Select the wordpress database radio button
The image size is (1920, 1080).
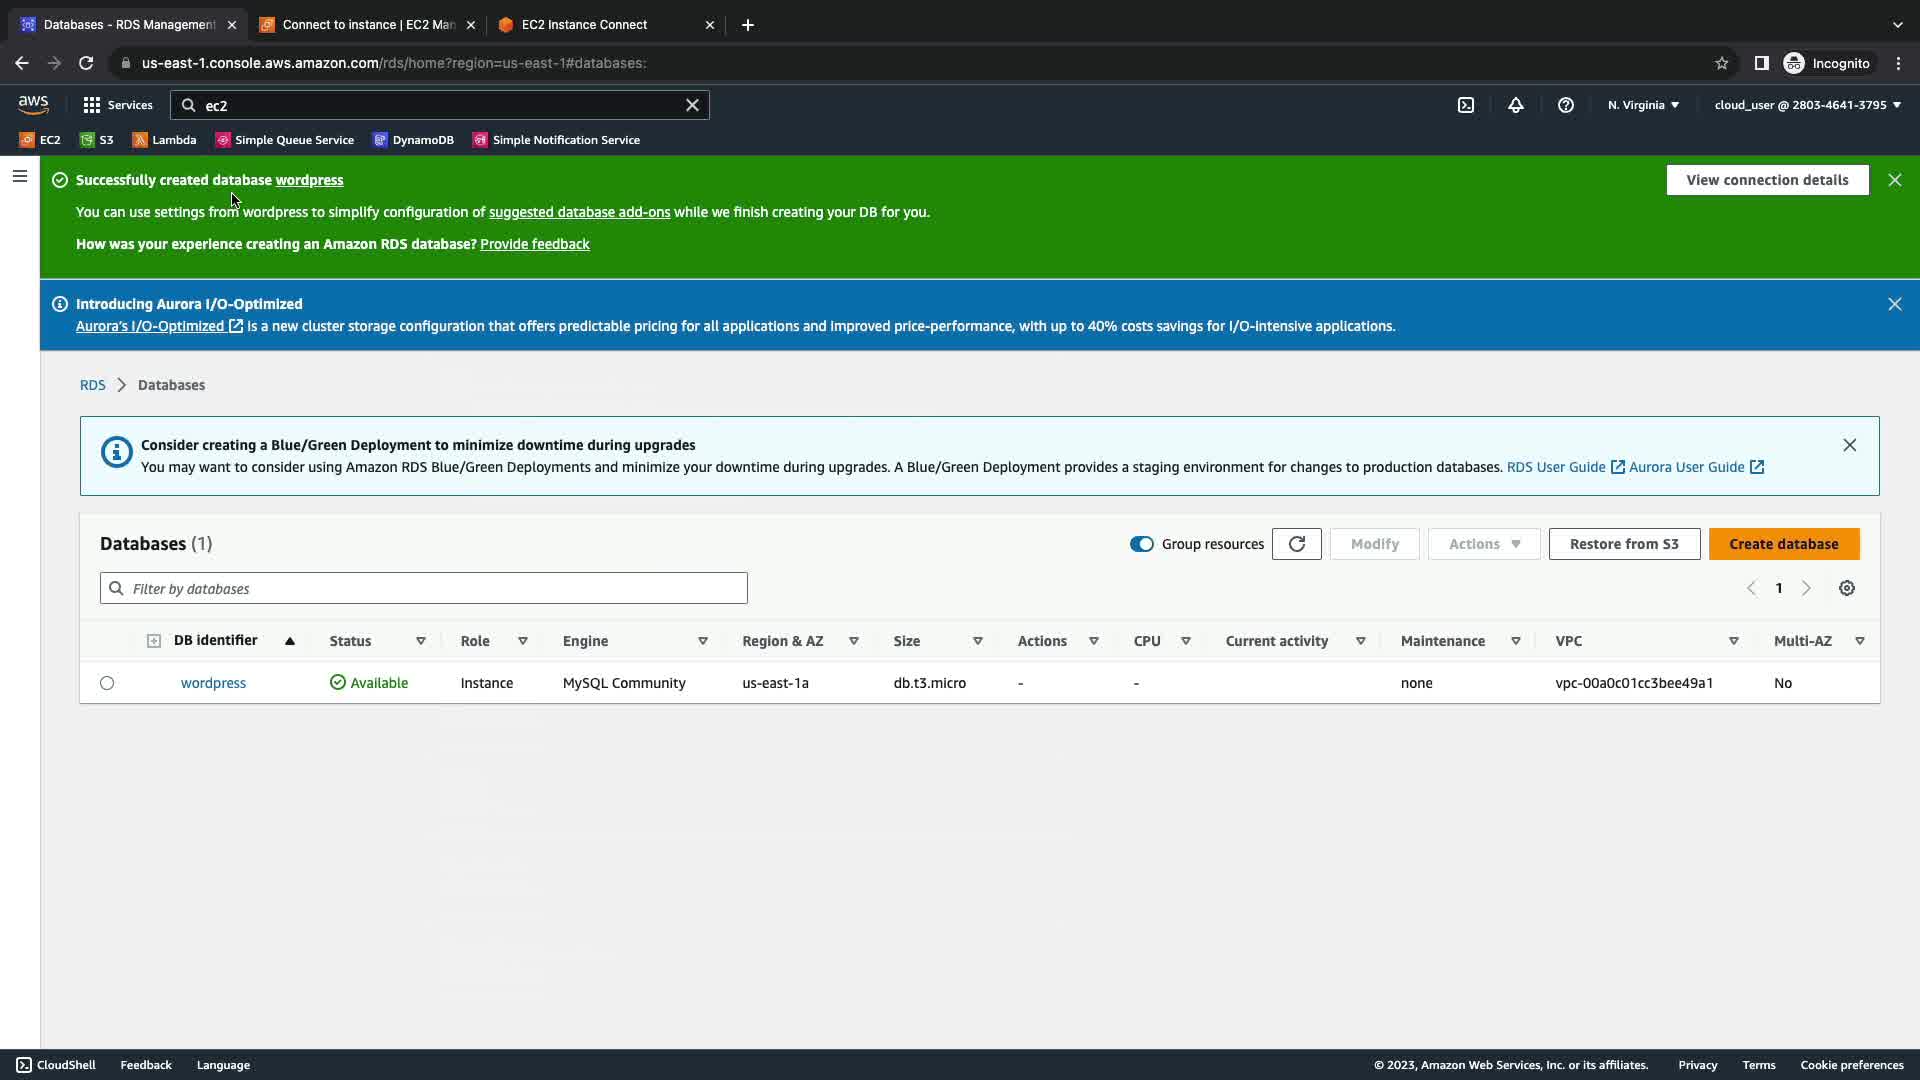click(x=107, y=683)
